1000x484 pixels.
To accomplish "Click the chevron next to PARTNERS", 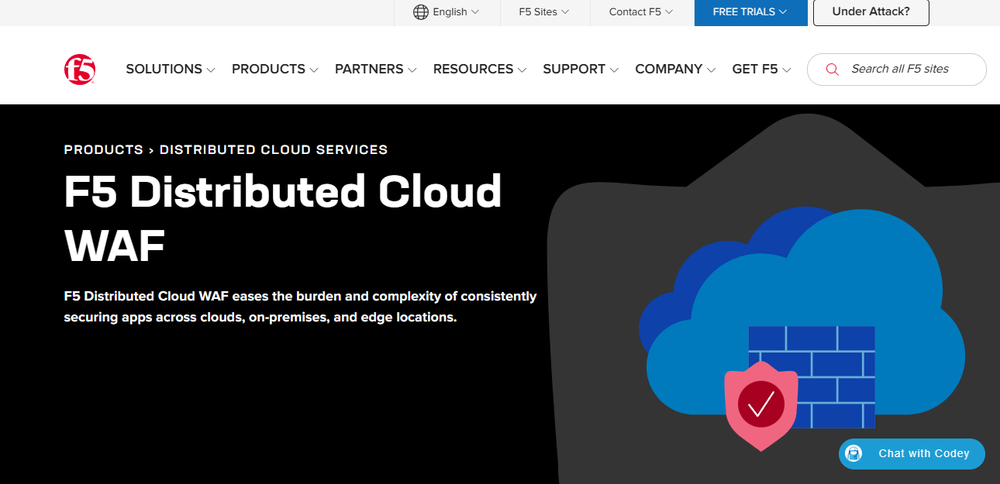I will pos(412,70).
